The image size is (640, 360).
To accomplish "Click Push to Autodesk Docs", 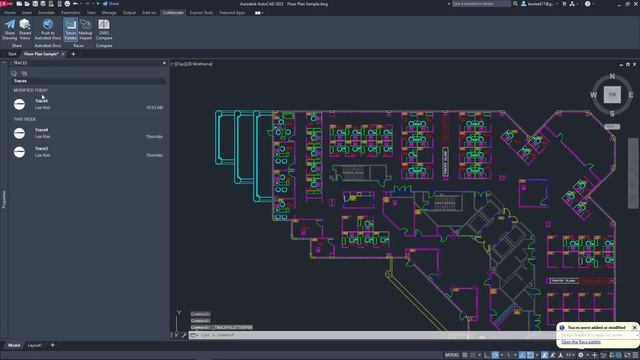I will (x=48, y=29).
